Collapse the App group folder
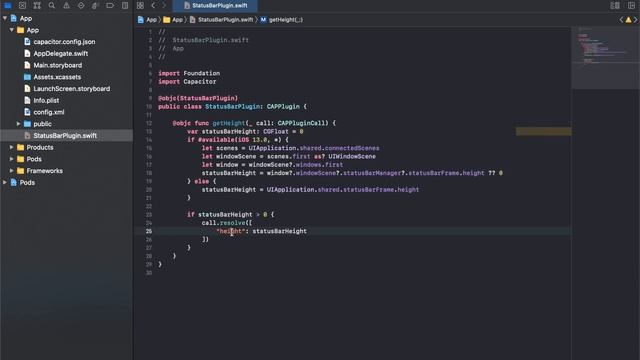Viewport: 640px width, 360px height. click(x=12, y=30)
